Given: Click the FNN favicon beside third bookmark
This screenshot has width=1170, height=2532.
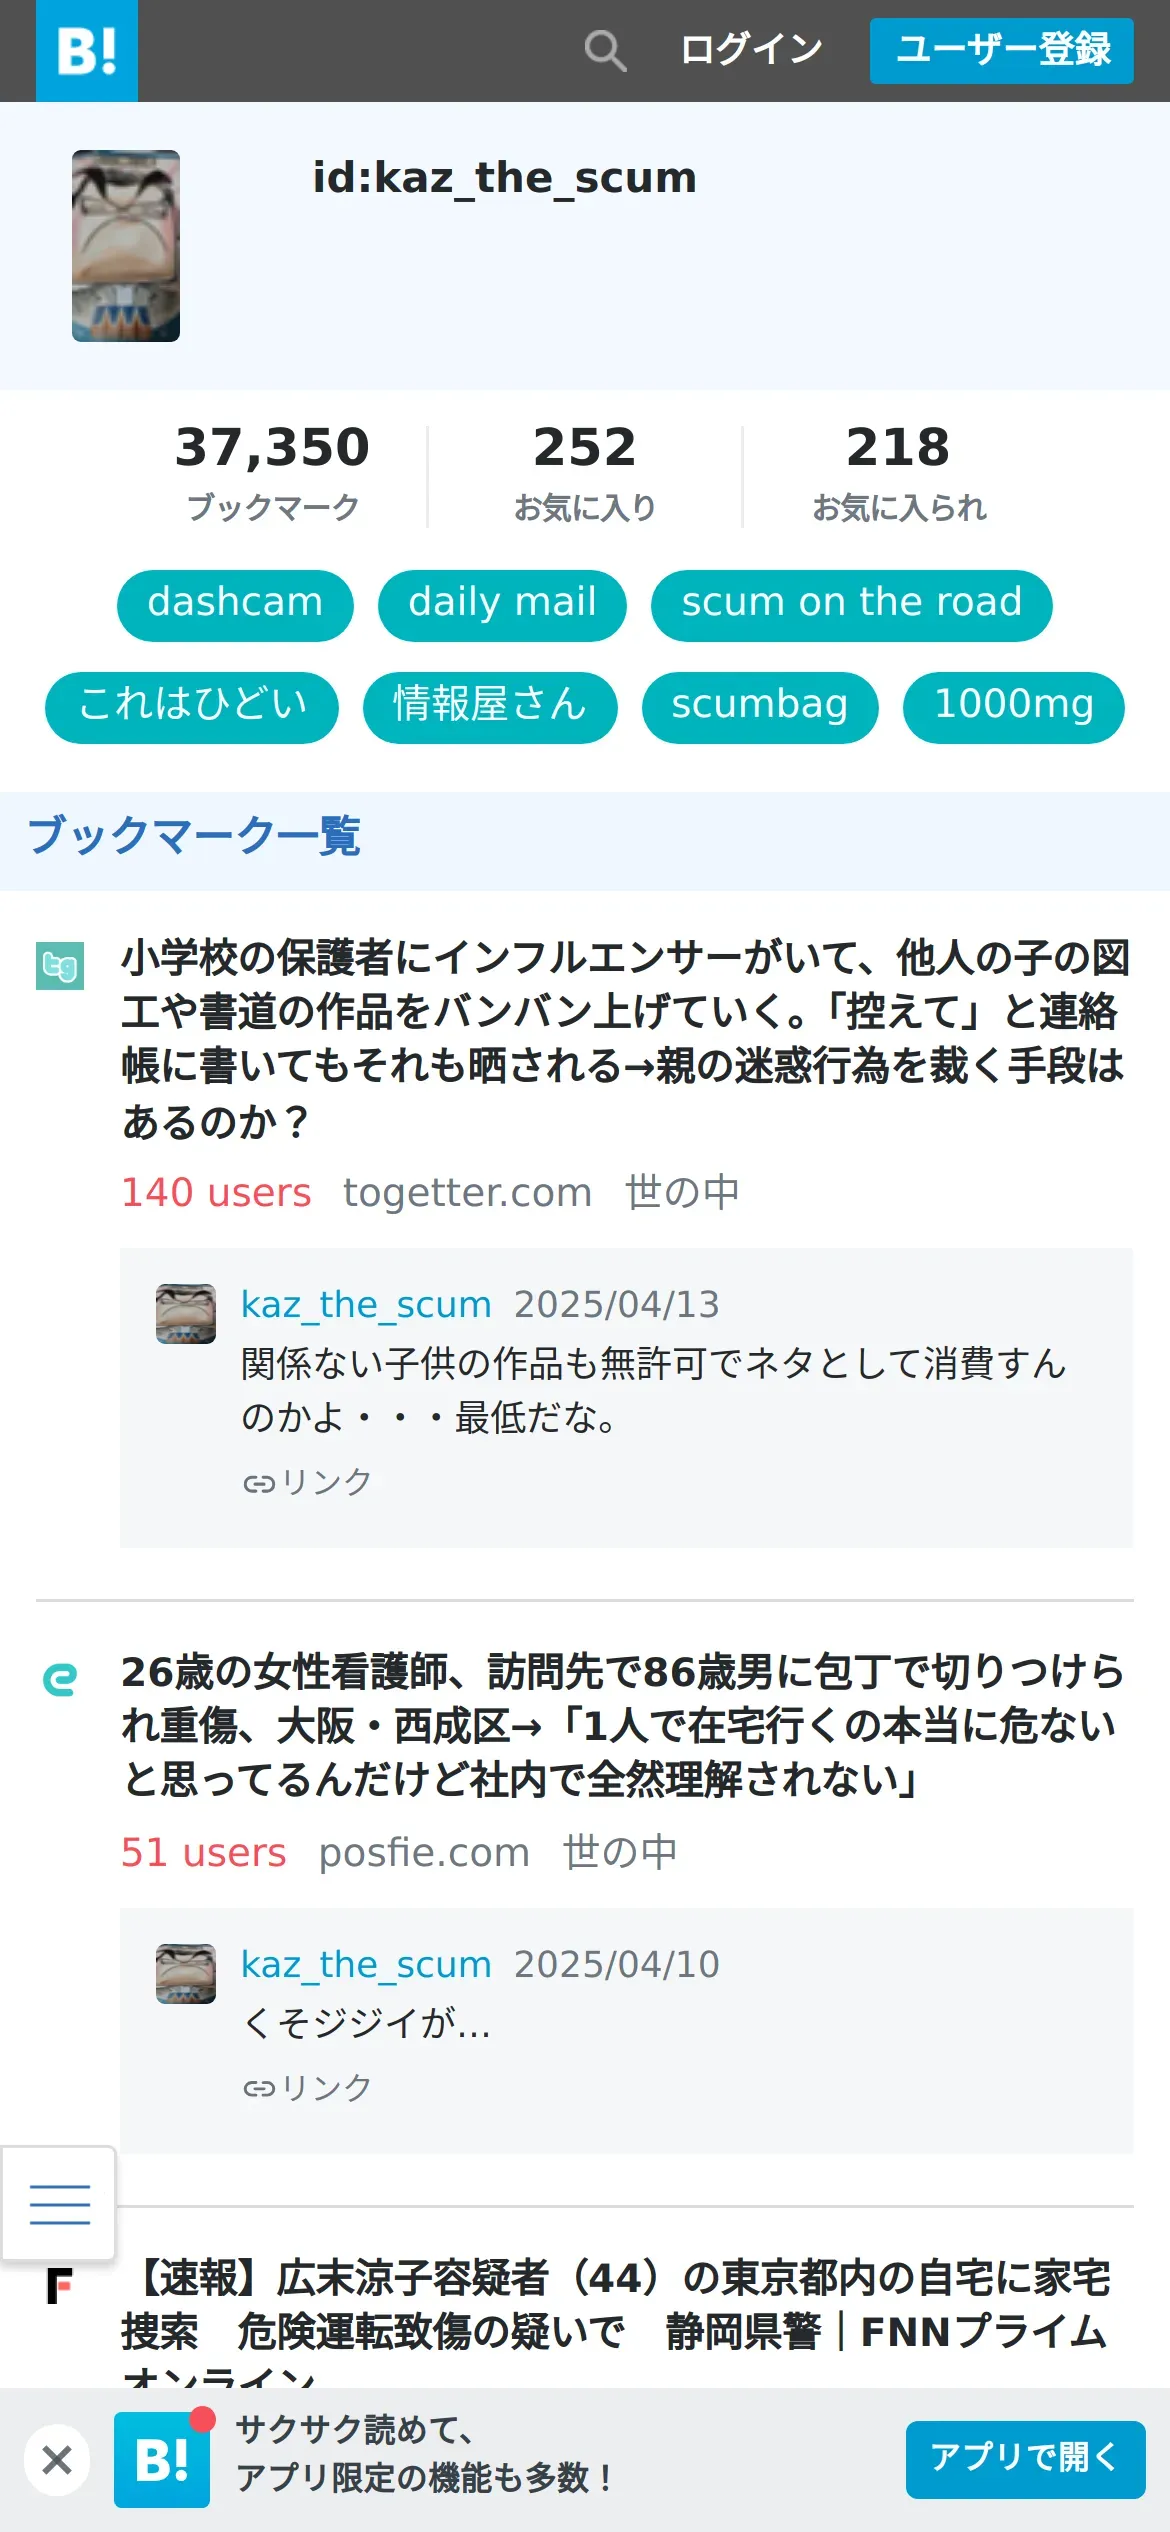Looking at the screenshot, I should click(60, 2286).
